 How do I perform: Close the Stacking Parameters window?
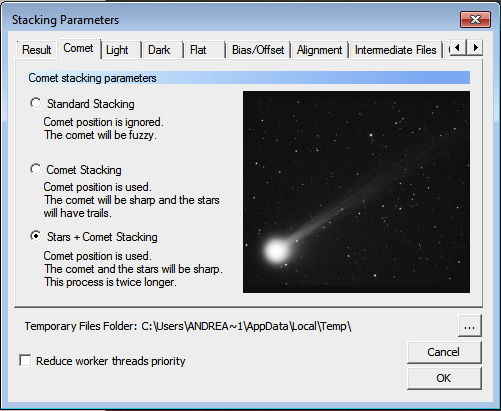pos(475,20)
